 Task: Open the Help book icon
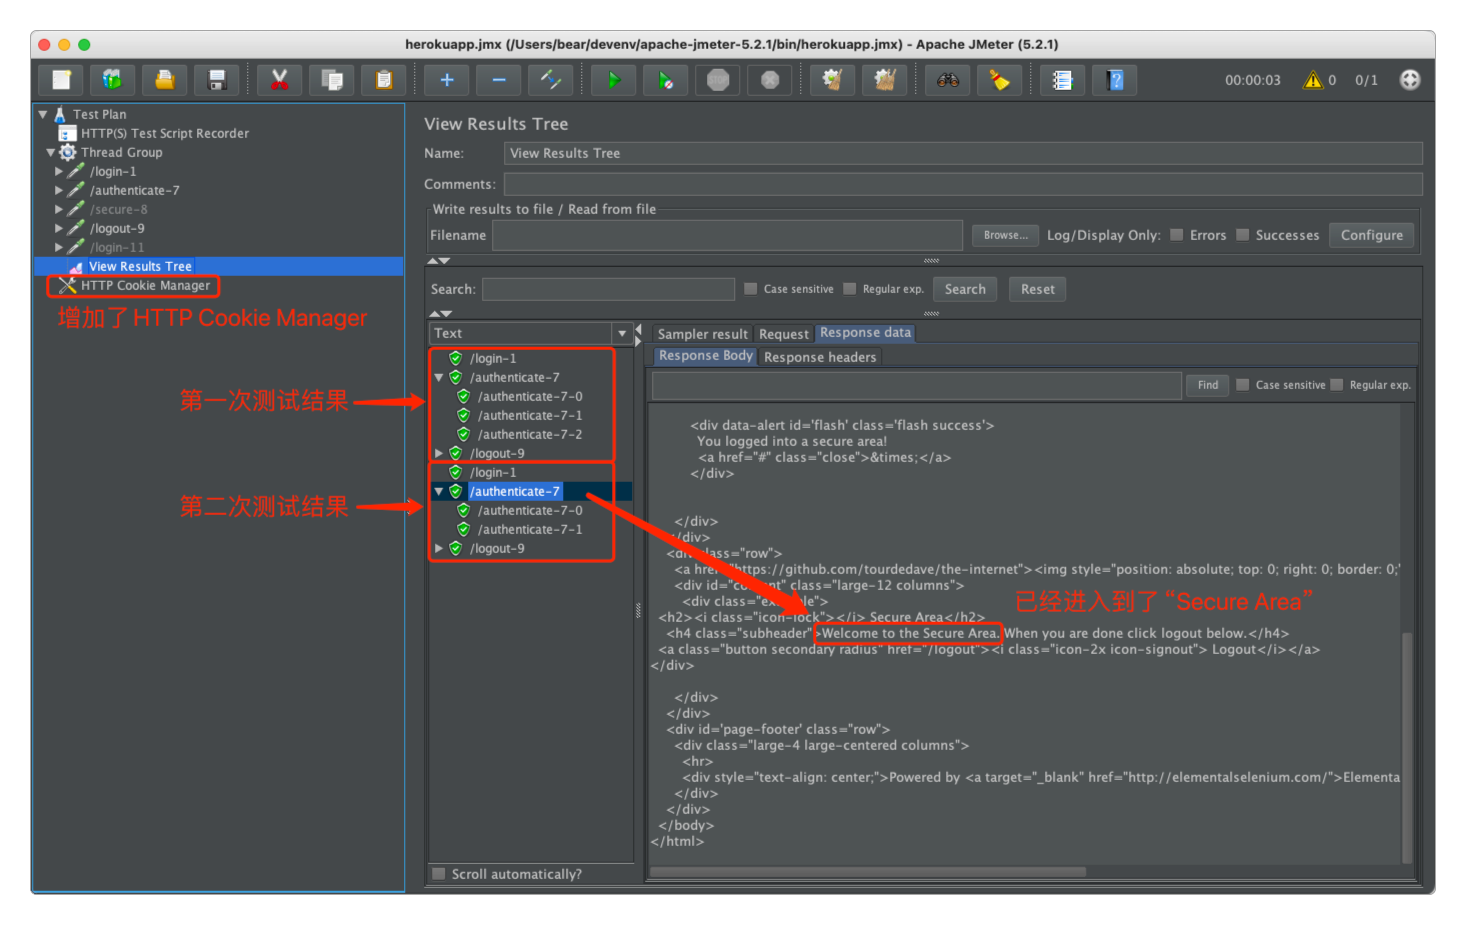[1116, 80]
